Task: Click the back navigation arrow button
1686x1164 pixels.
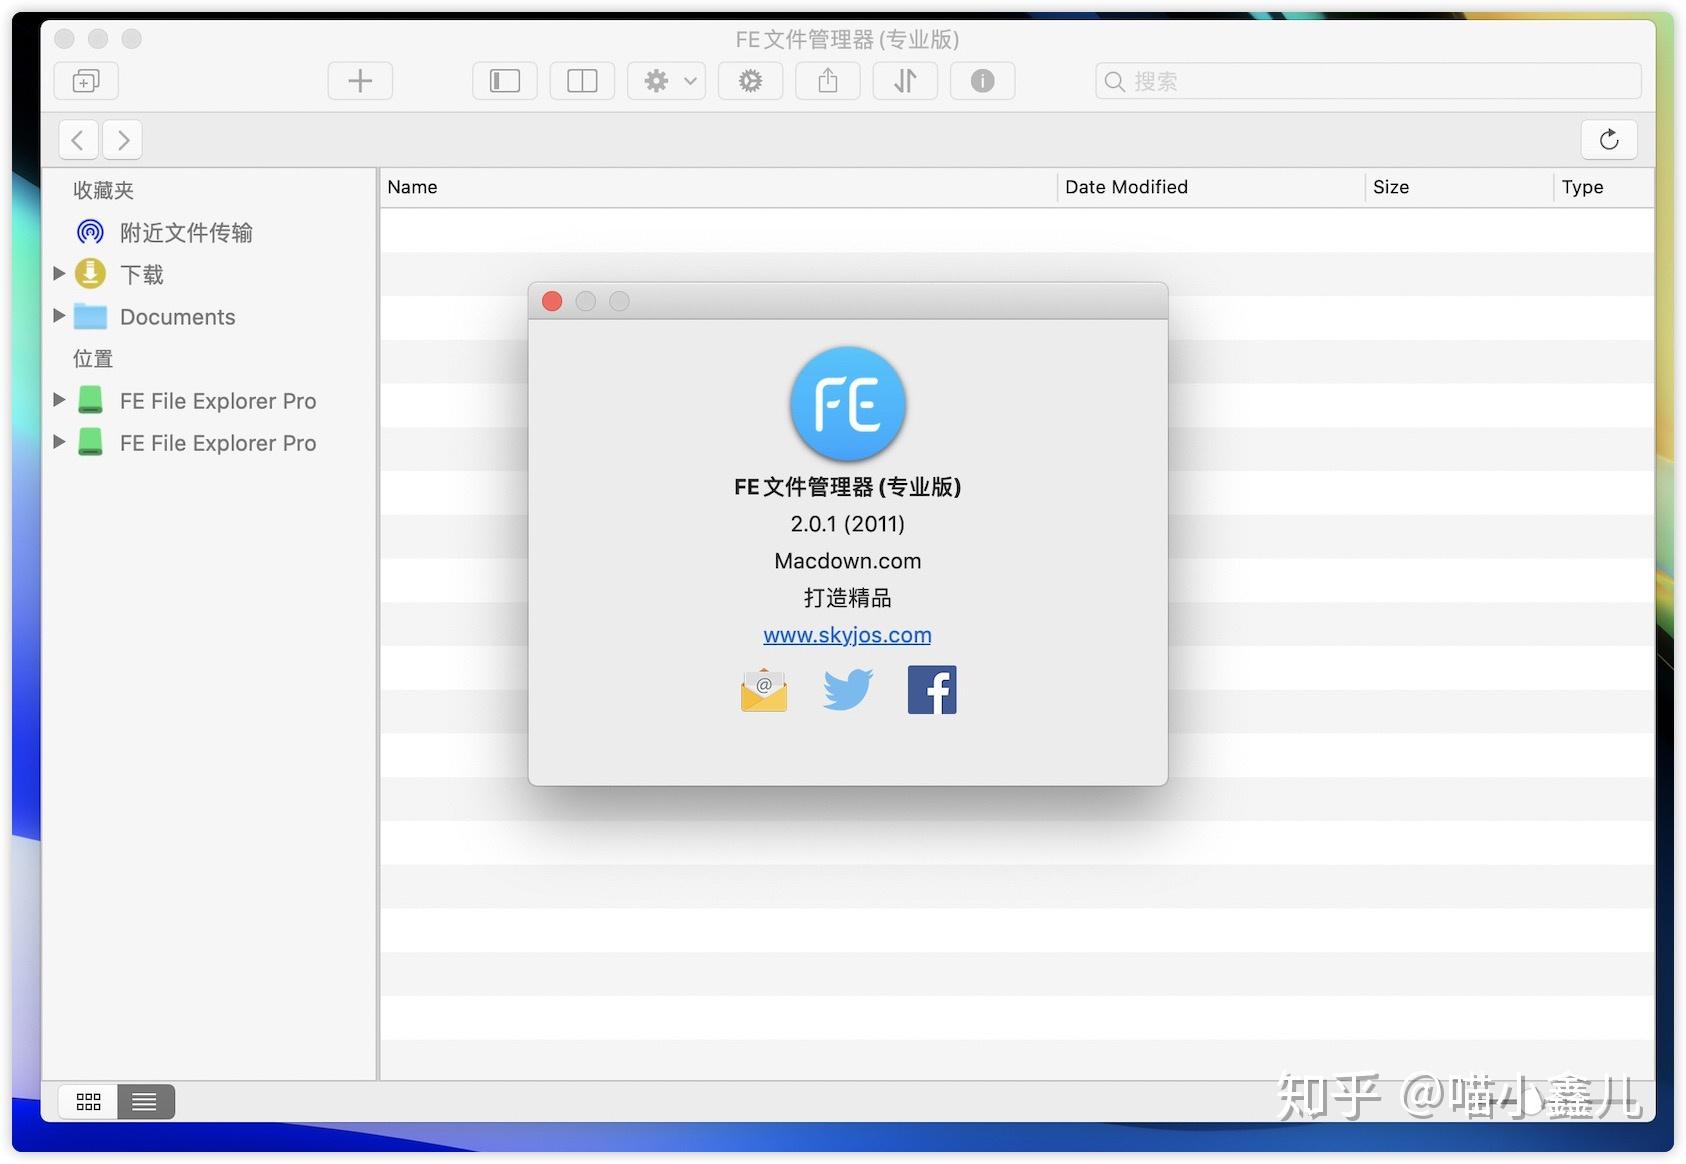Action: [78, 139]
